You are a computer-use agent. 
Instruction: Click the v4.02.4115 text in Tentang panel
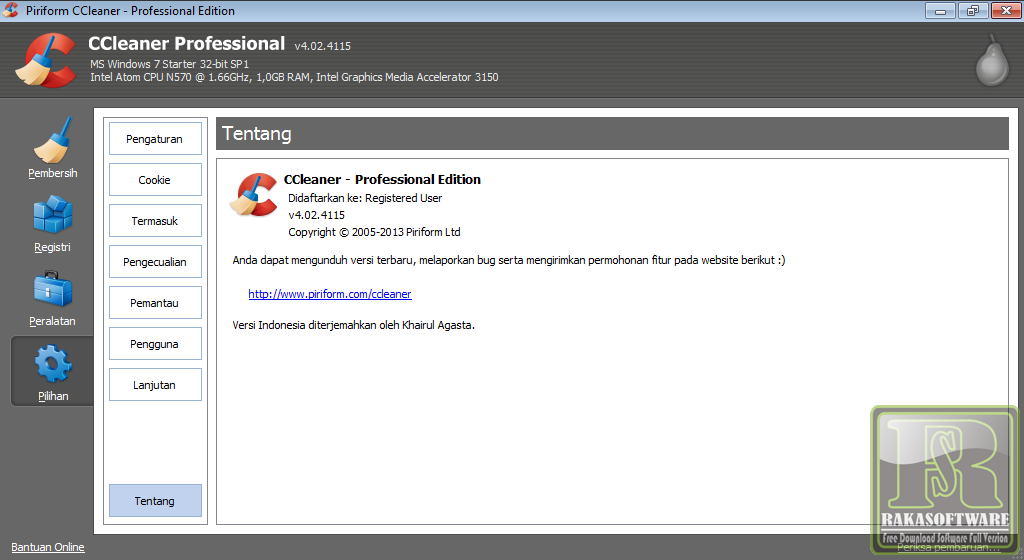coord(317,215)
